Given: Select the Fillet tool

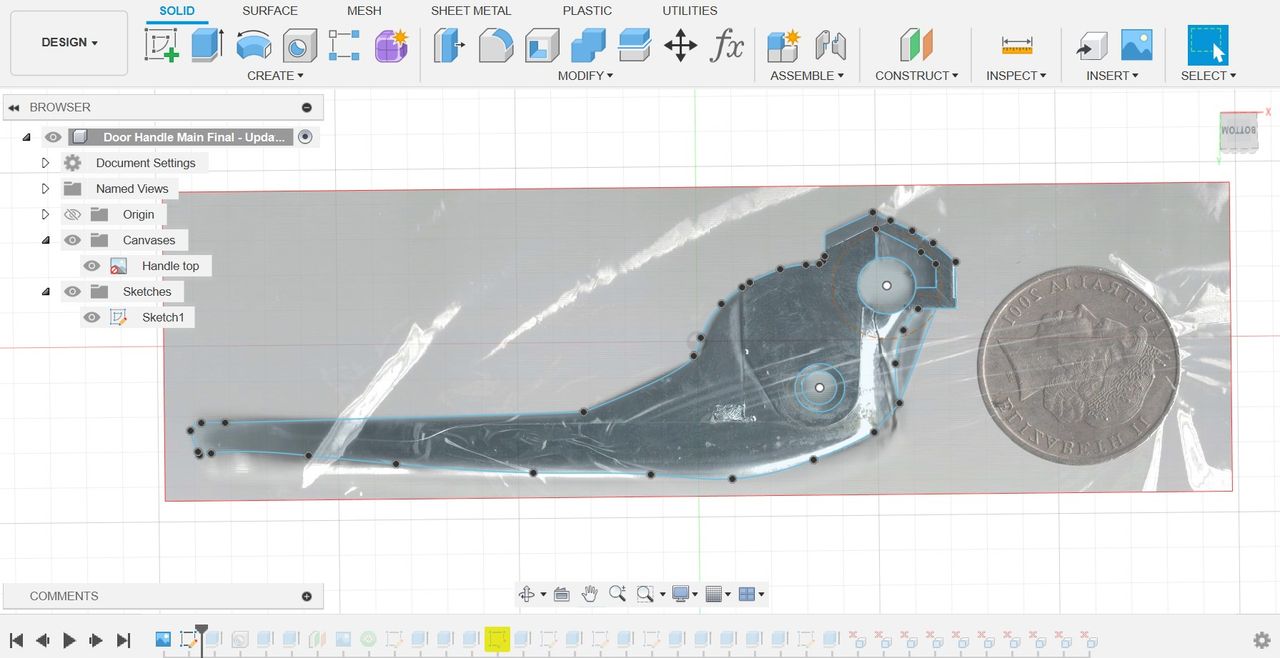Looking at the screenshot, I should (496, 45).
